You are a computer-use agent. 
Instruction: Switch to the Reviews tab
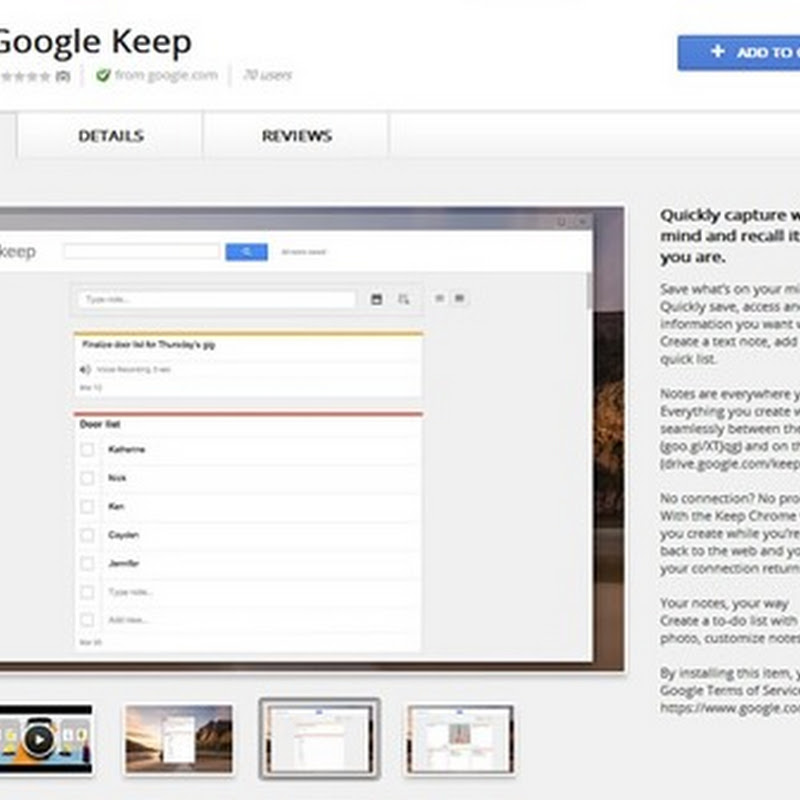[x=297, y=136]
